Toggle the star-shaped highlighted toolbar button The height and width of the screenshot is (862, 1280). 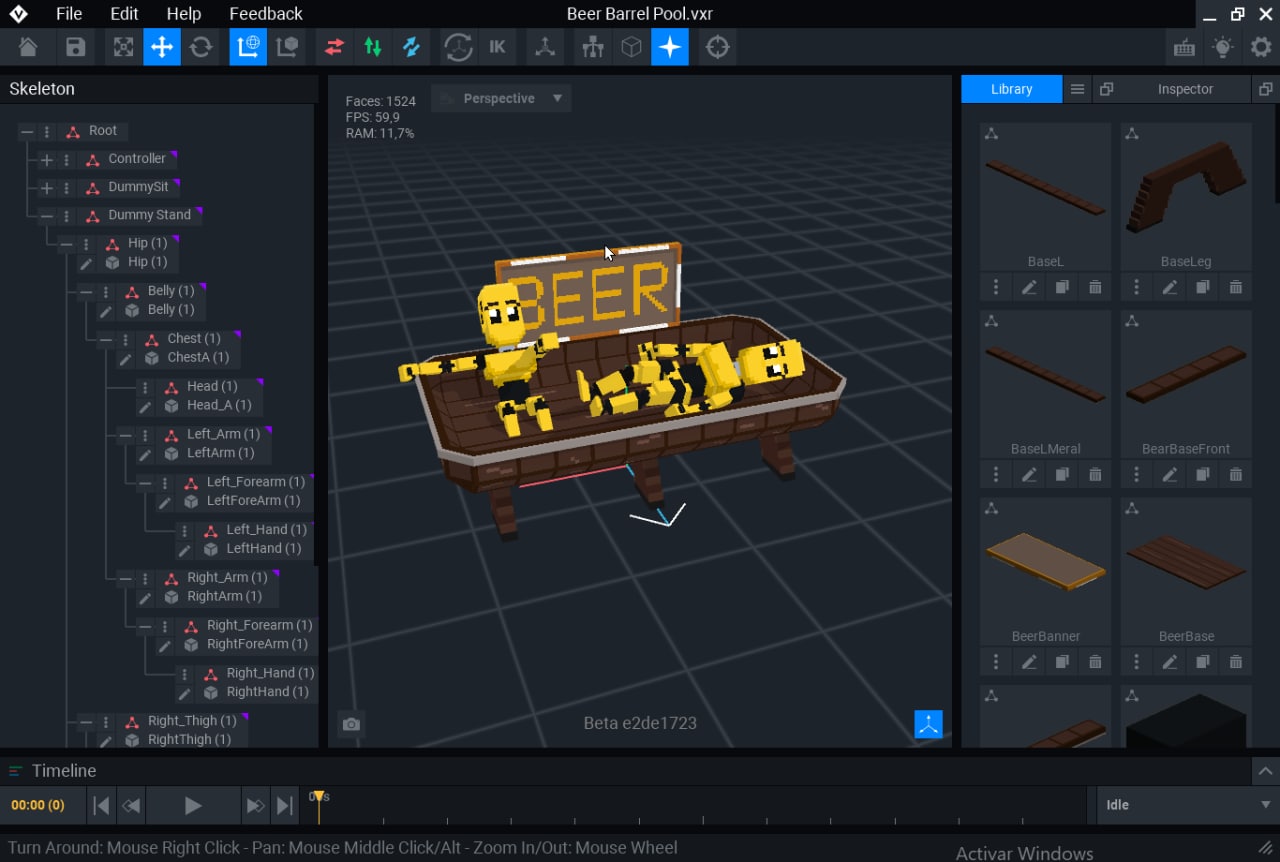coord(670,47)
